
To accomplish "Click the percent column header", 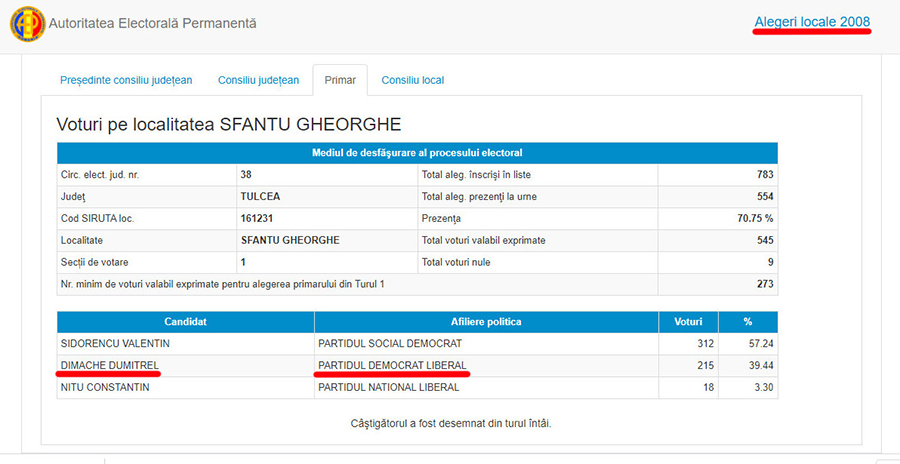I will 747,322.
